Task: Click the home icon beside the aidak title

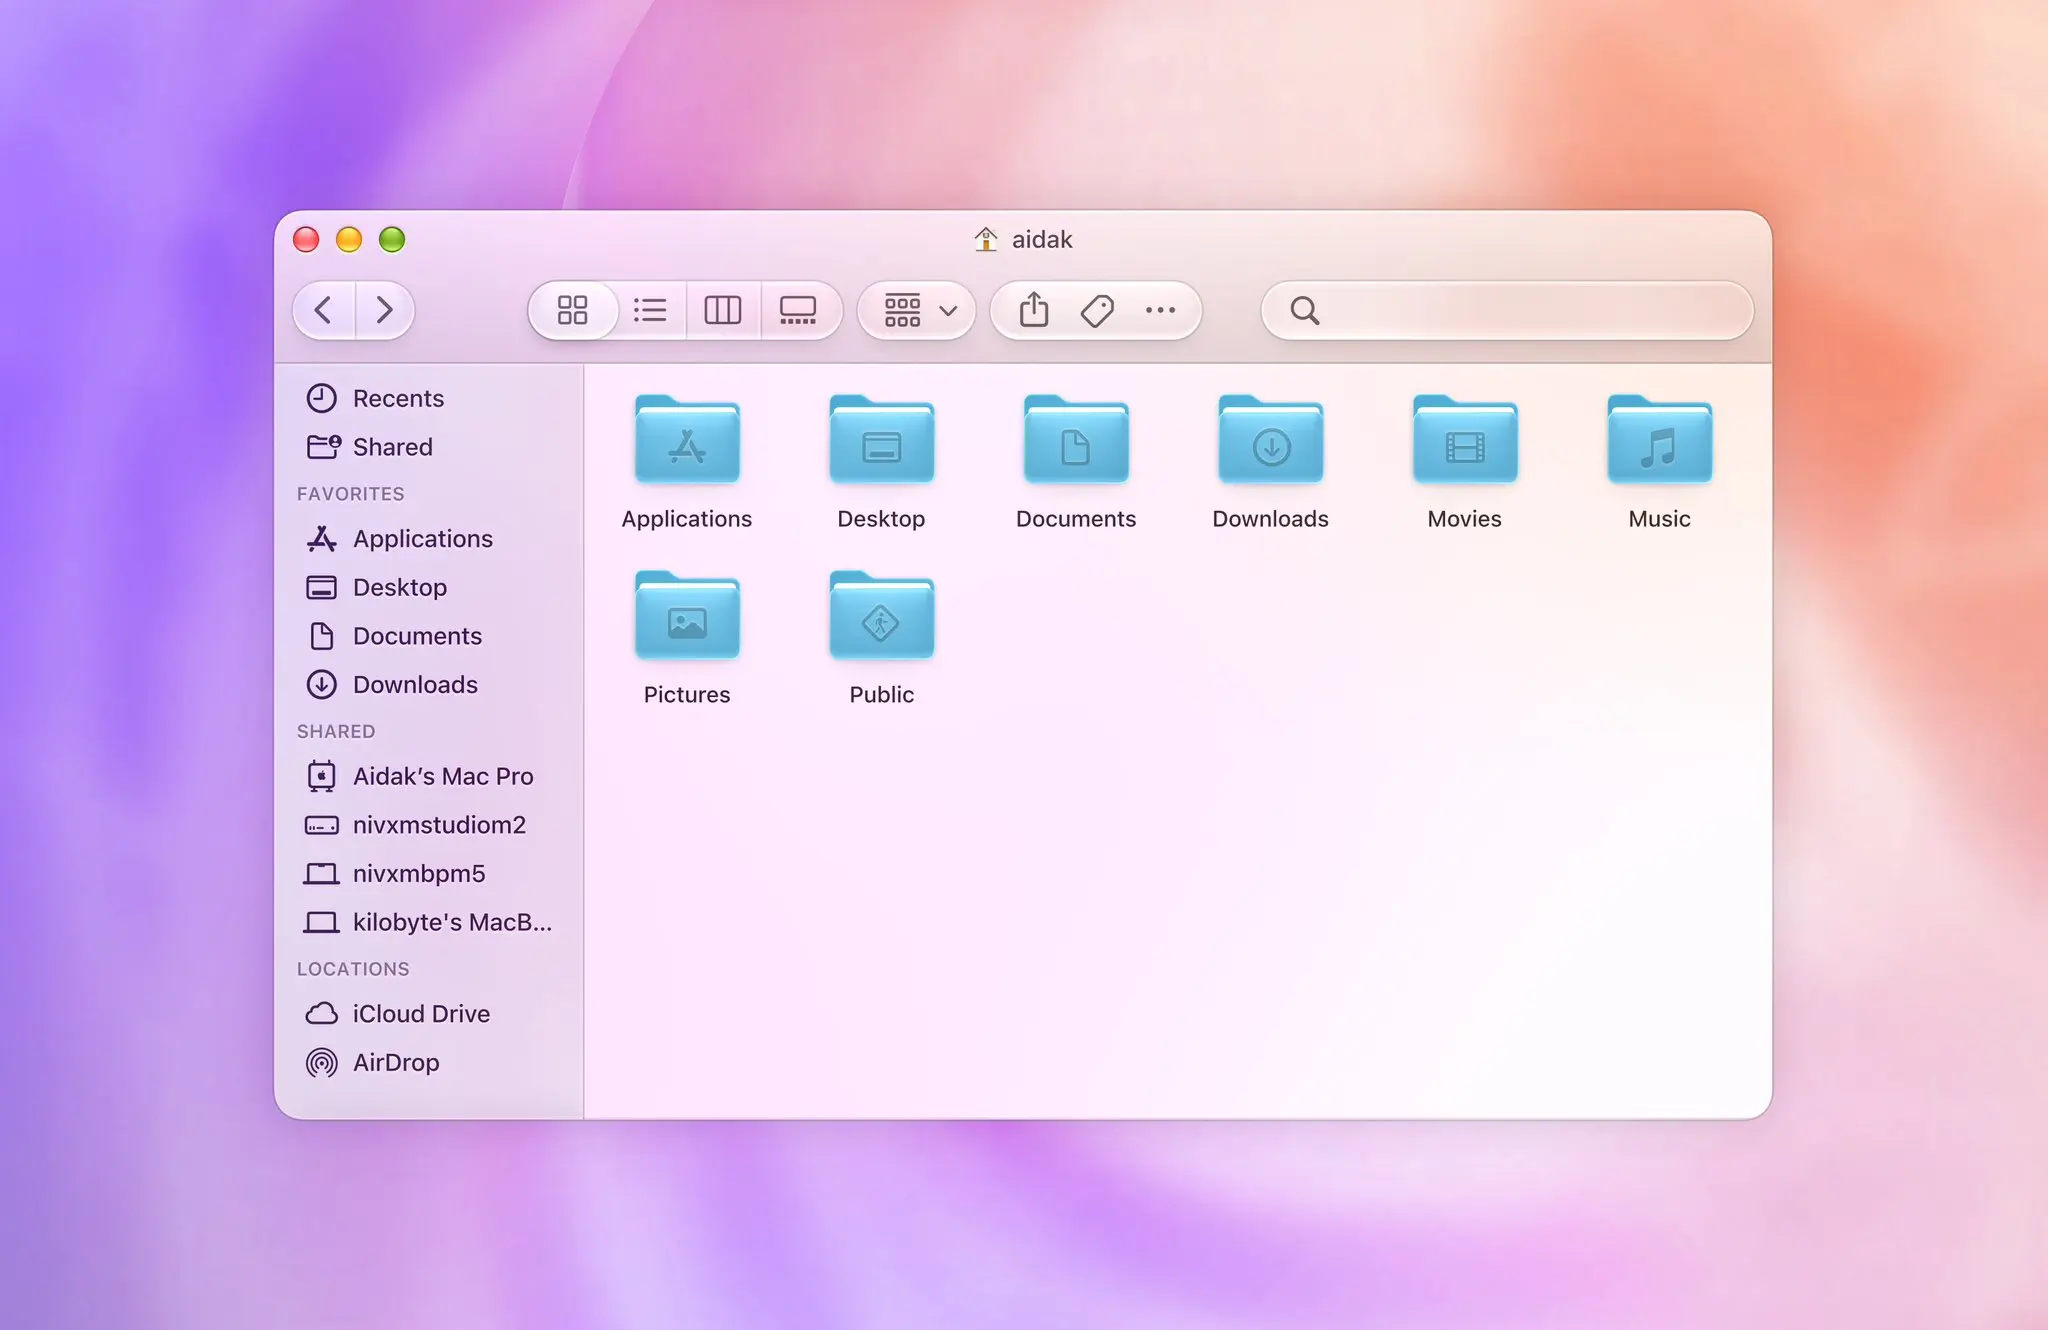Action: pos(986,239)
